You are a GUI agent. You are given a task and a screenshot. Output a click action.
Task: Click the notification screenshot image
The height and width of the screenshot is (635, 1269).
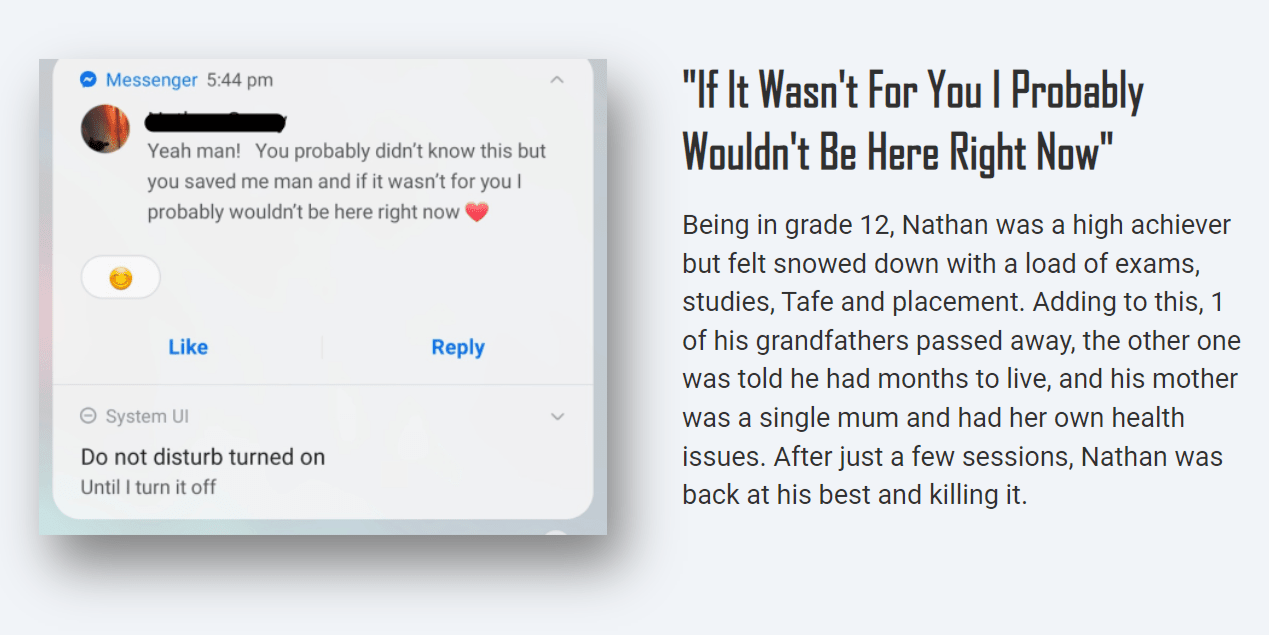click(x=323, y=296)
